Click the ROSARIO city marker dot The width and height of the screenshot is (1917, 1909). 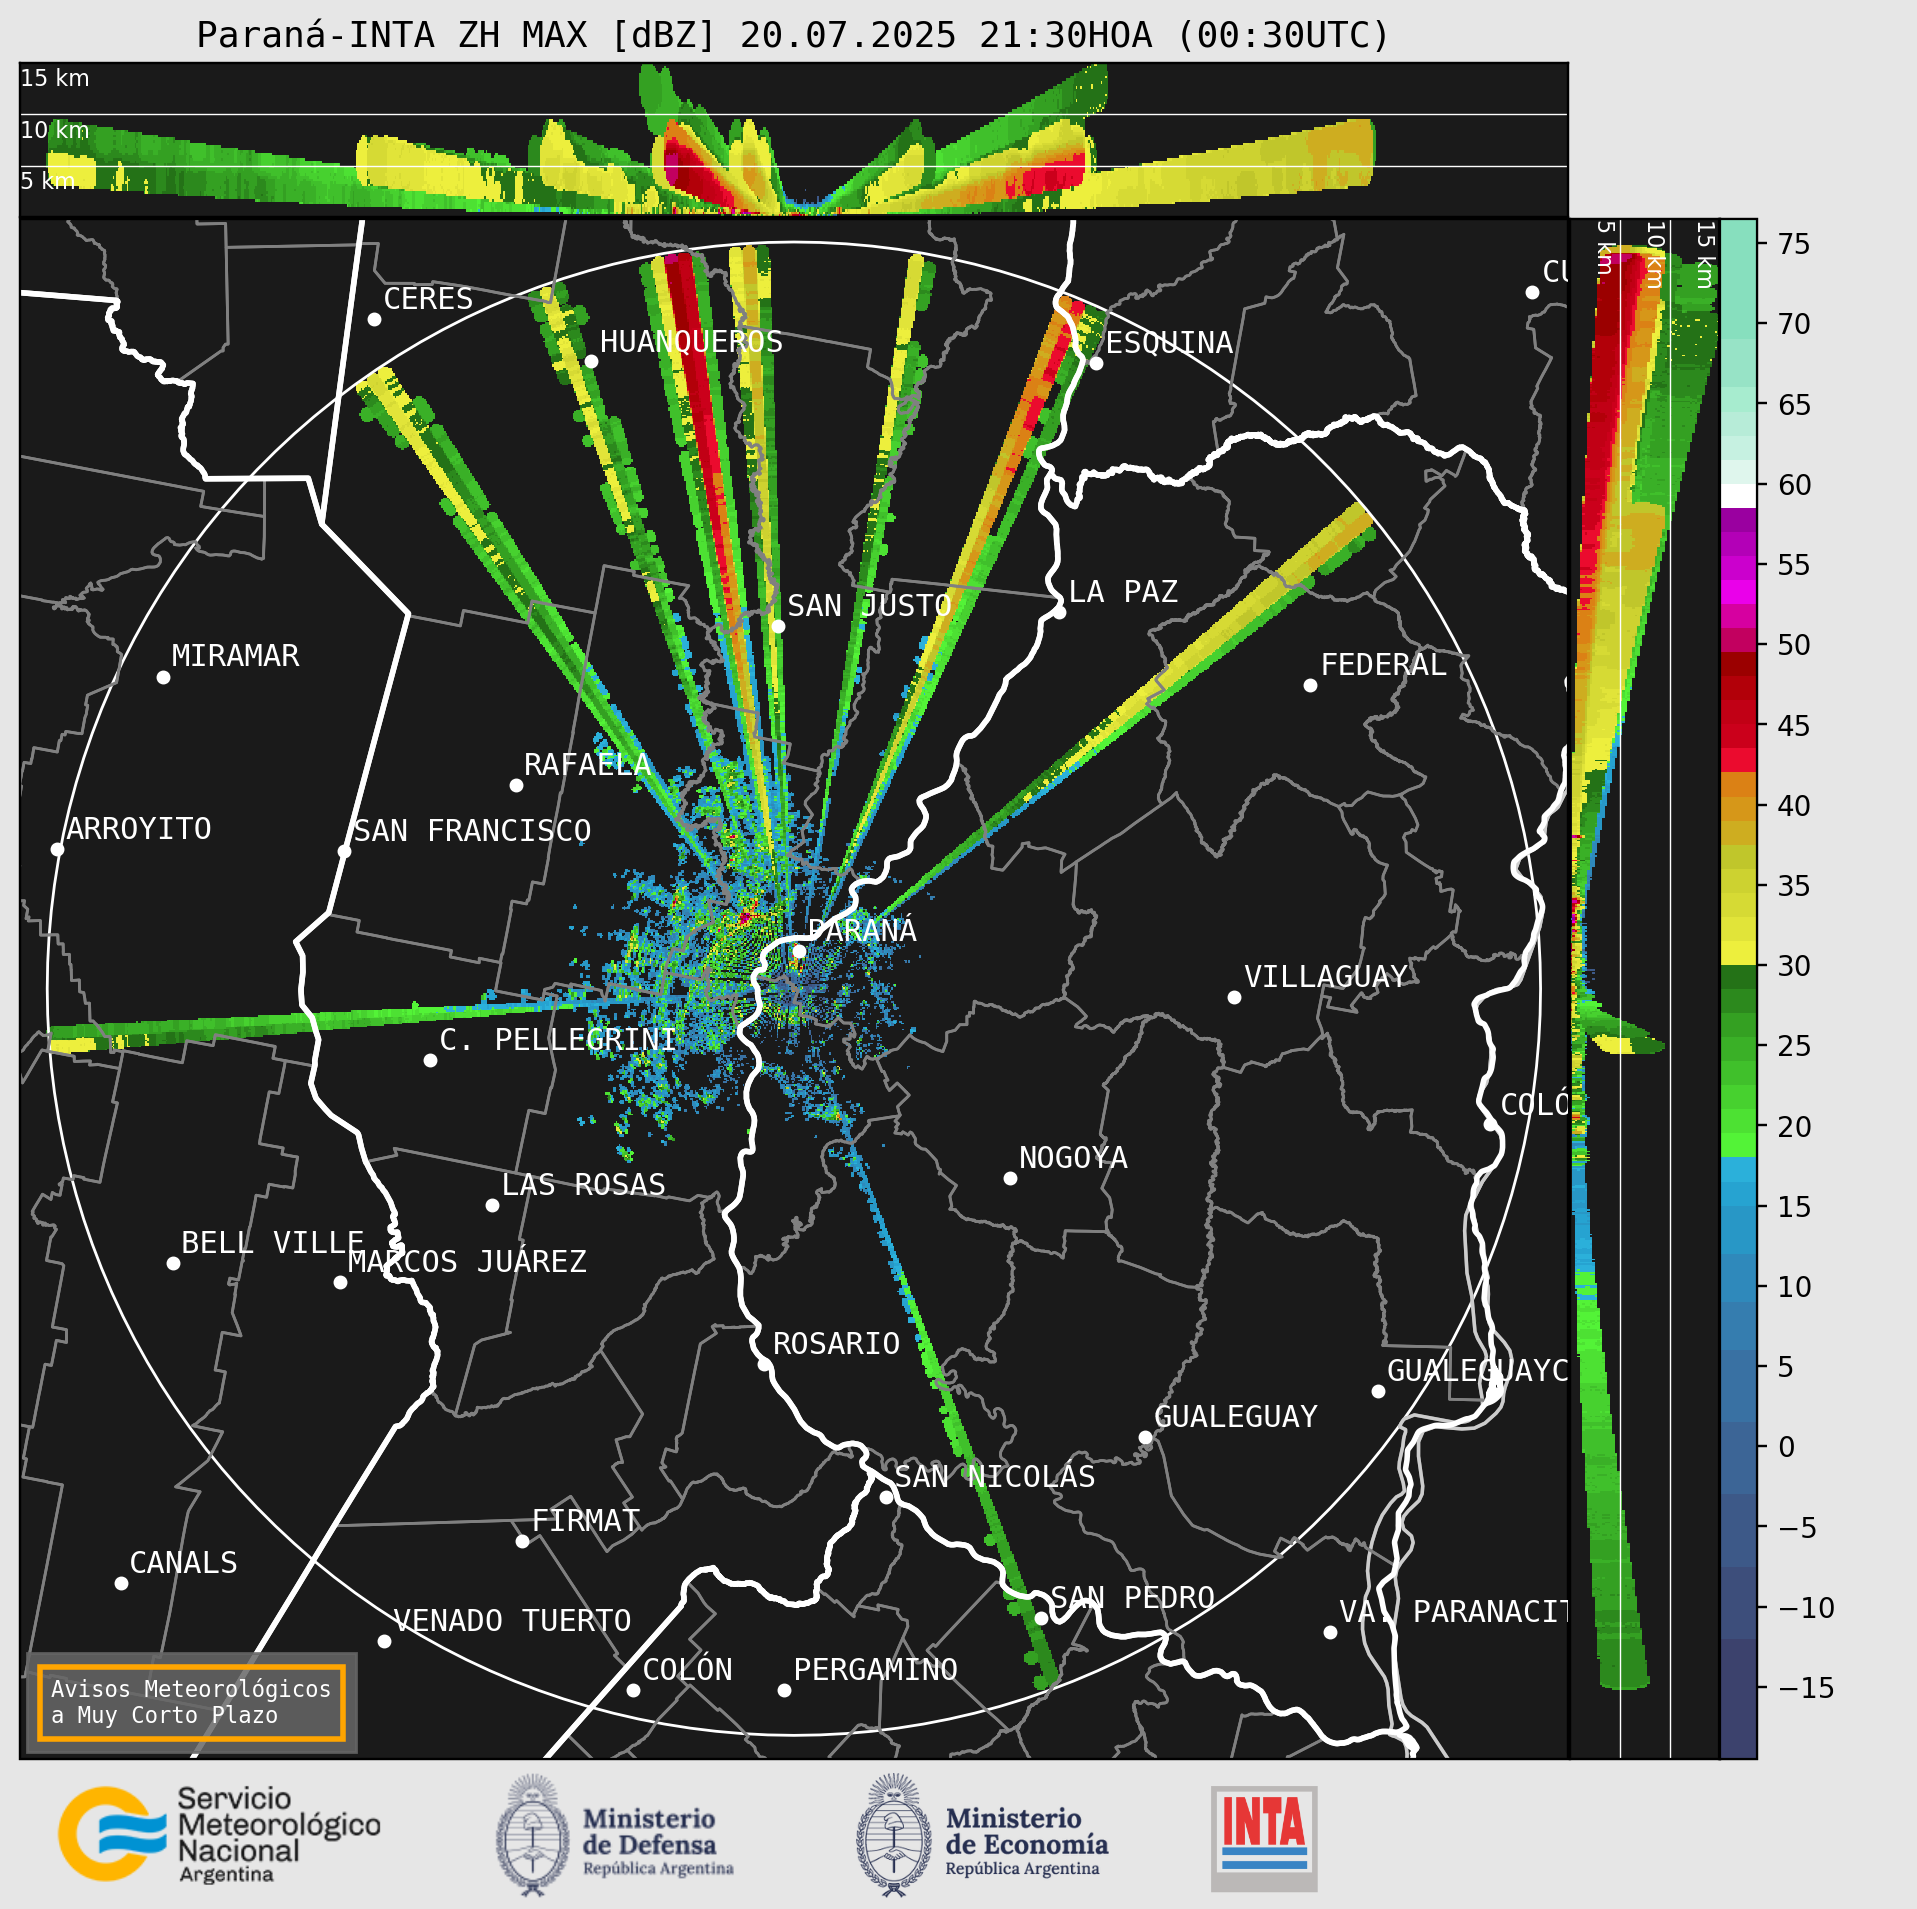(764, 1364)
